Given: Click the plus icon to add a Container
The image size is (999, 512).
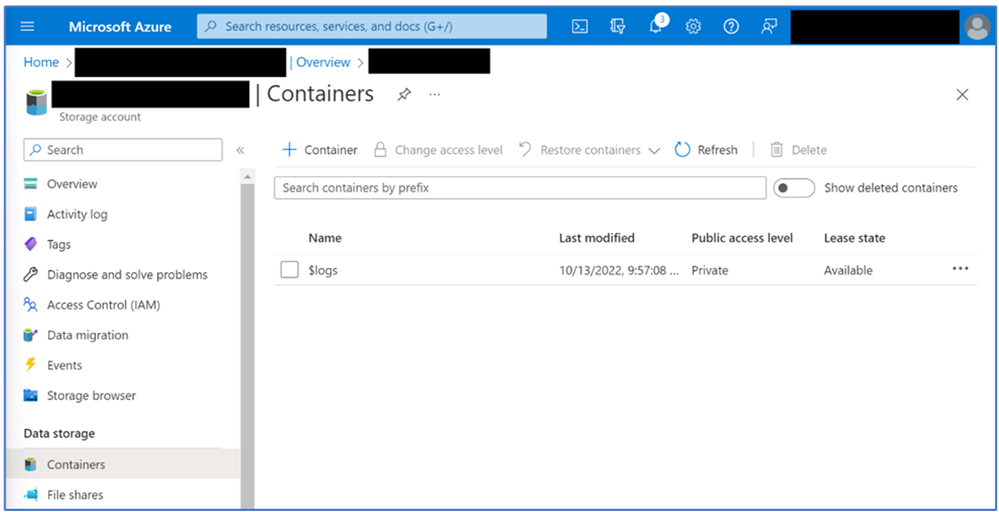Looking at the screenshot, I should [x=289, y=150].
